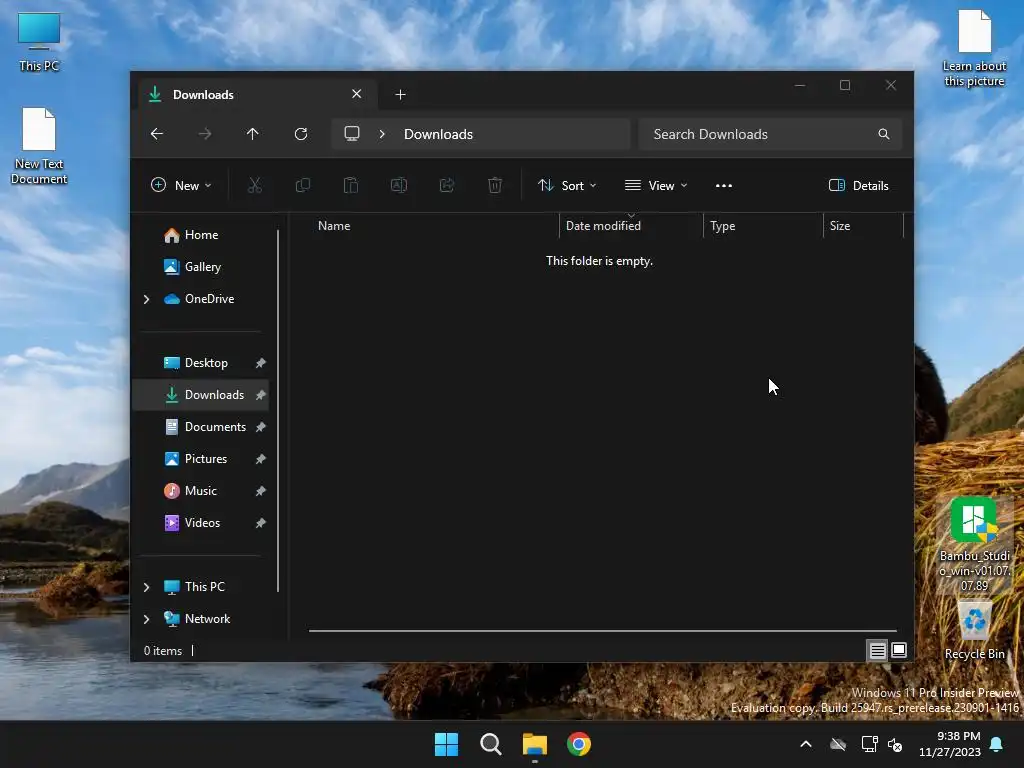Click the Copy icon in toolbar
Image resolution: width=1024 pixels, height=768 pixels.
303,185
